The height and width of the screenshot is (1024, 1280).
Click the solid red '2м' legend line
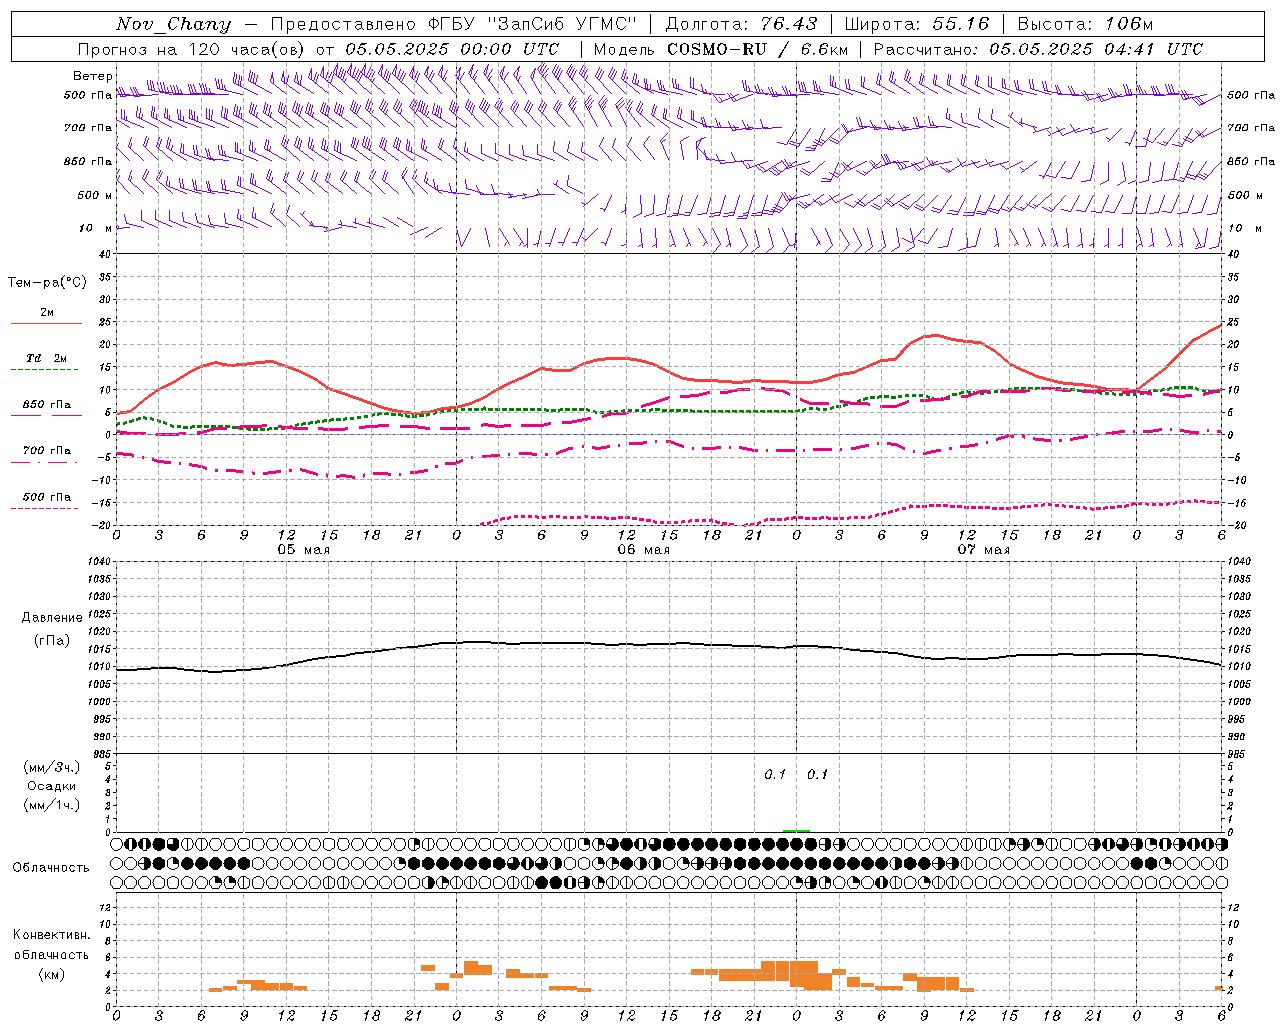(46, 323)
